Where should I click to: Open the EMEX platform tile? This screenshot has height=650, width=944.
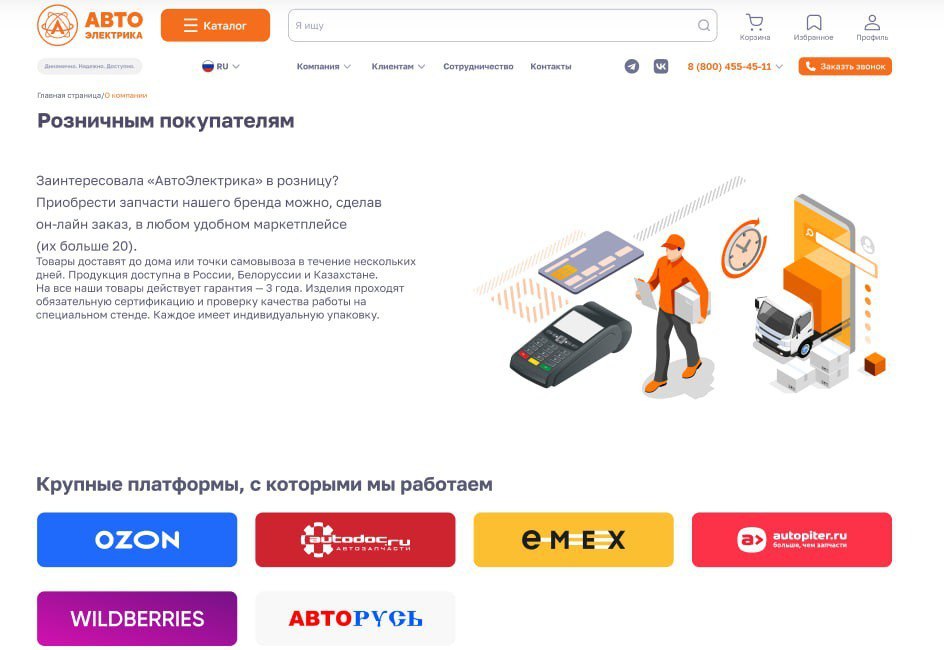tap(573, 539)
